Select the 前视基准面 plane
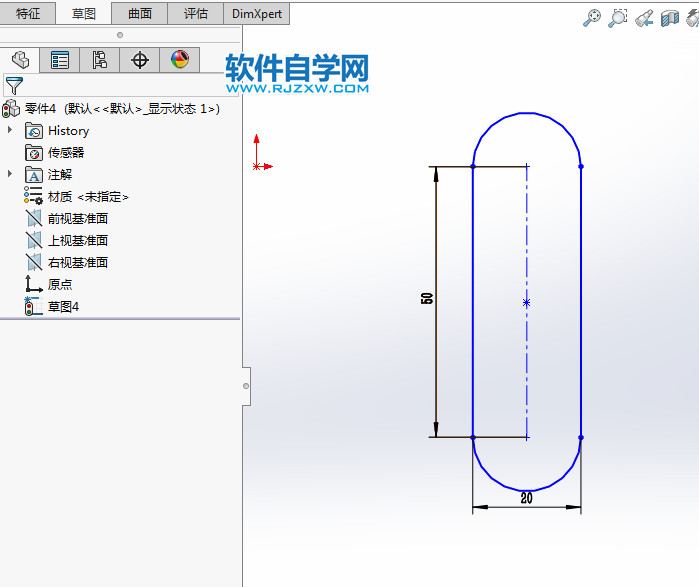The width and height of the screenshot is (699, 587). click(78, 218)
